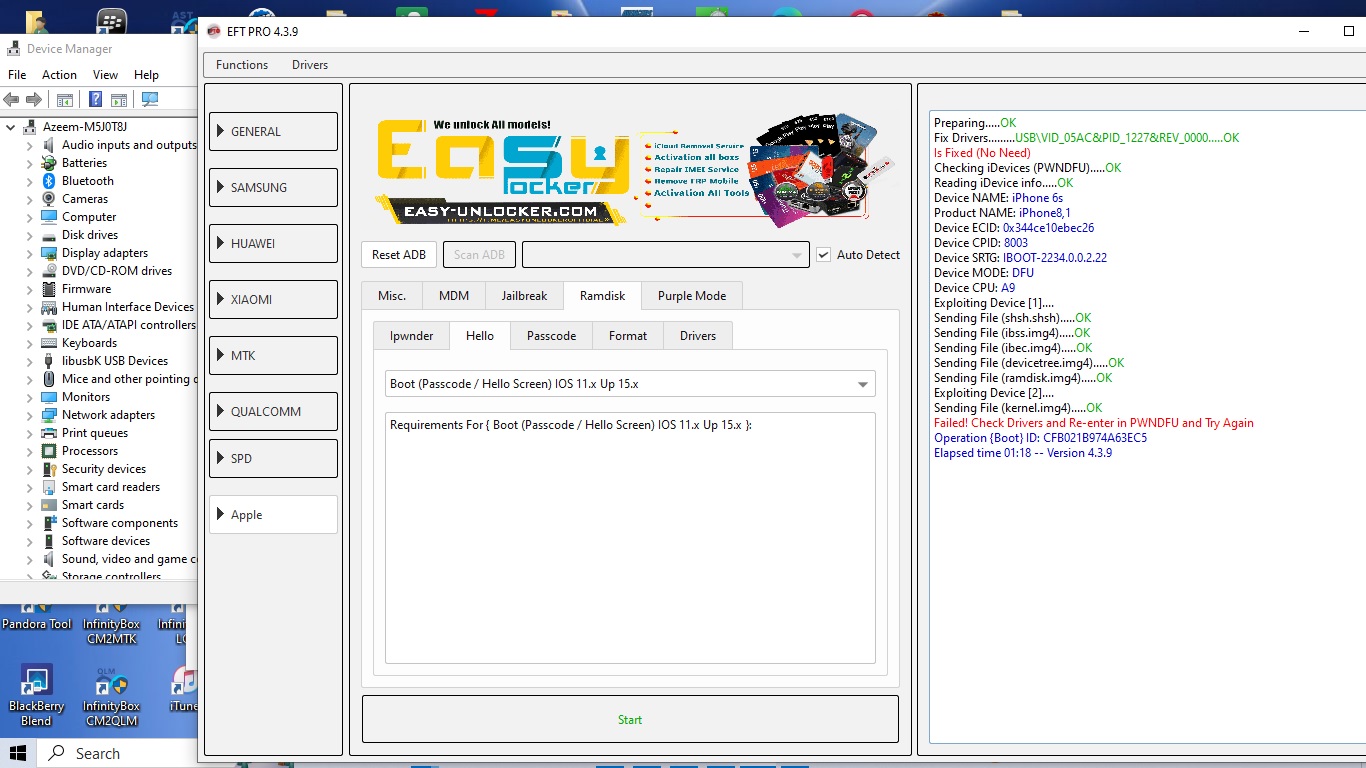
Task: Click the Windows Start button
Action: 18,753
